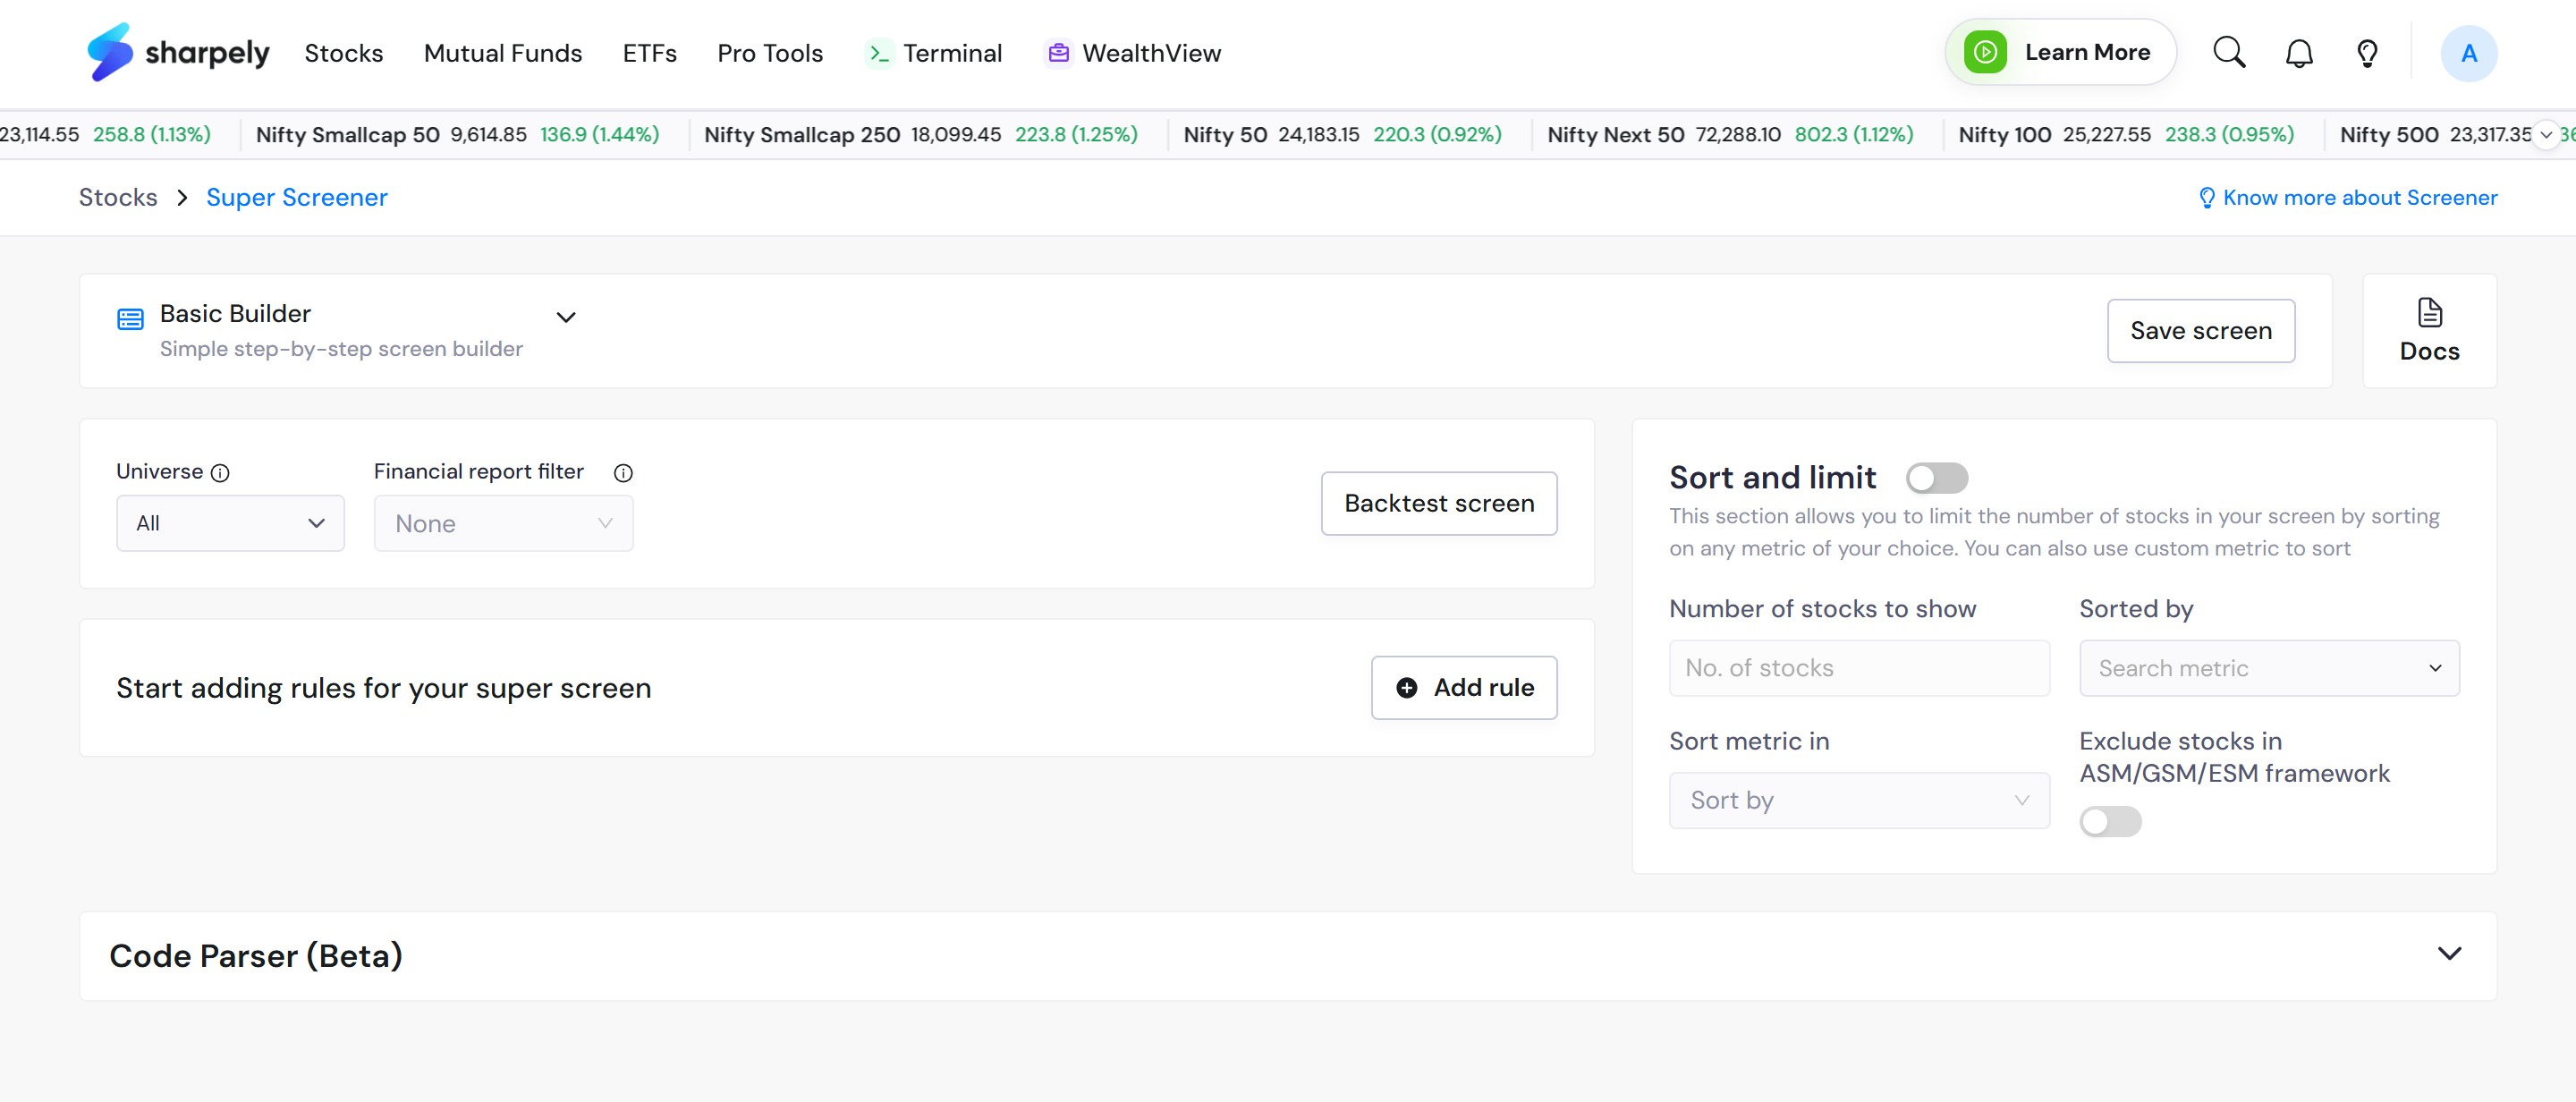Expand the index ticker dropdown arrow

[x=2546, y=135]
